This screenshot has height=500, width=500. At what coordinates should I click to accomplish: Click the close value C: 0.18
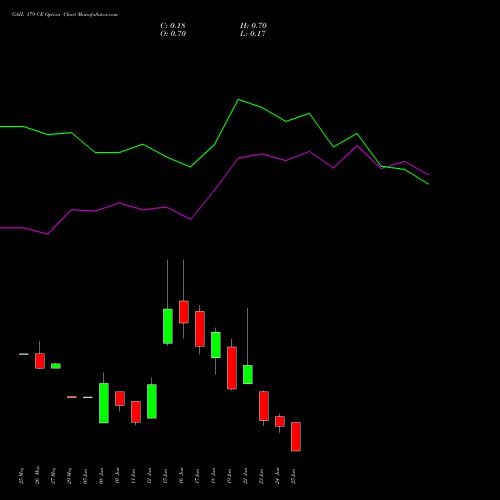[x=173, y=26]
